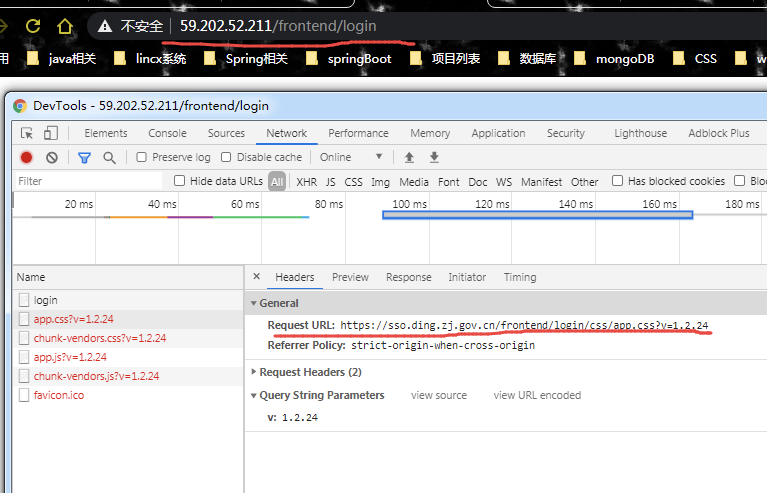This screenshot has width=767, height=493.
Task: Open the Response tab
Action: pyautogui.click(x=408, y=277)
